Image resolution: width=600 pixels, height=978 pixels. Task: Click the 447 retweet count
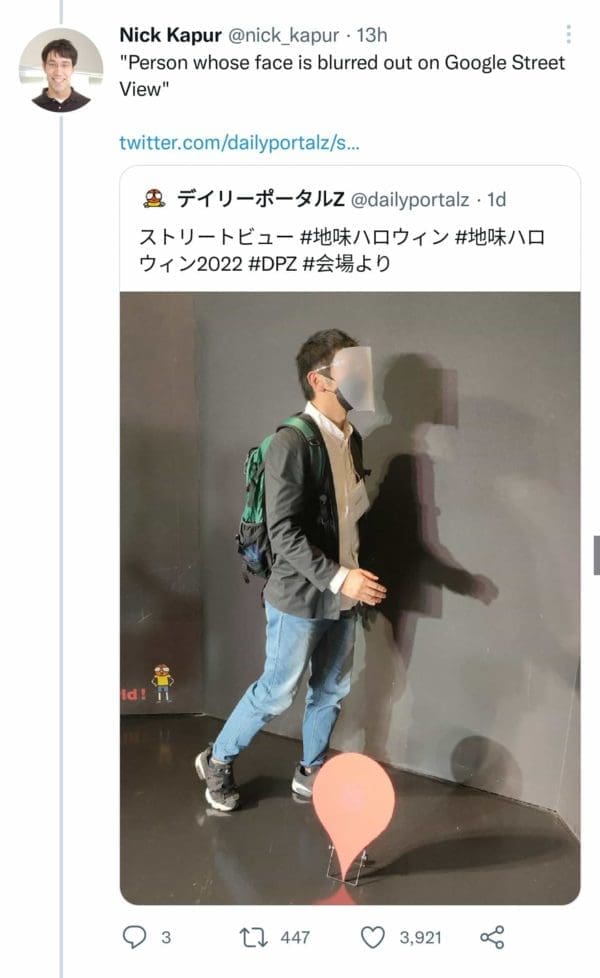(295, 937)
